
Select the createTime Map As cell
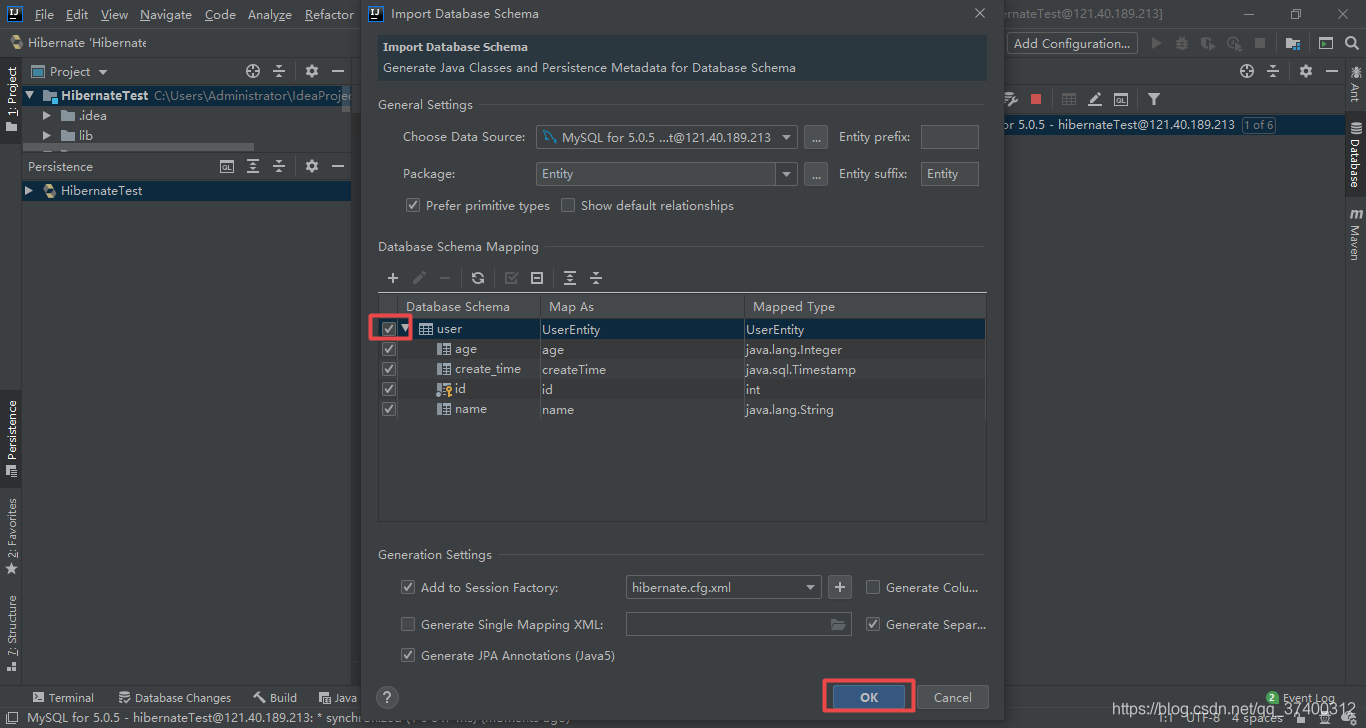[641, 369]
